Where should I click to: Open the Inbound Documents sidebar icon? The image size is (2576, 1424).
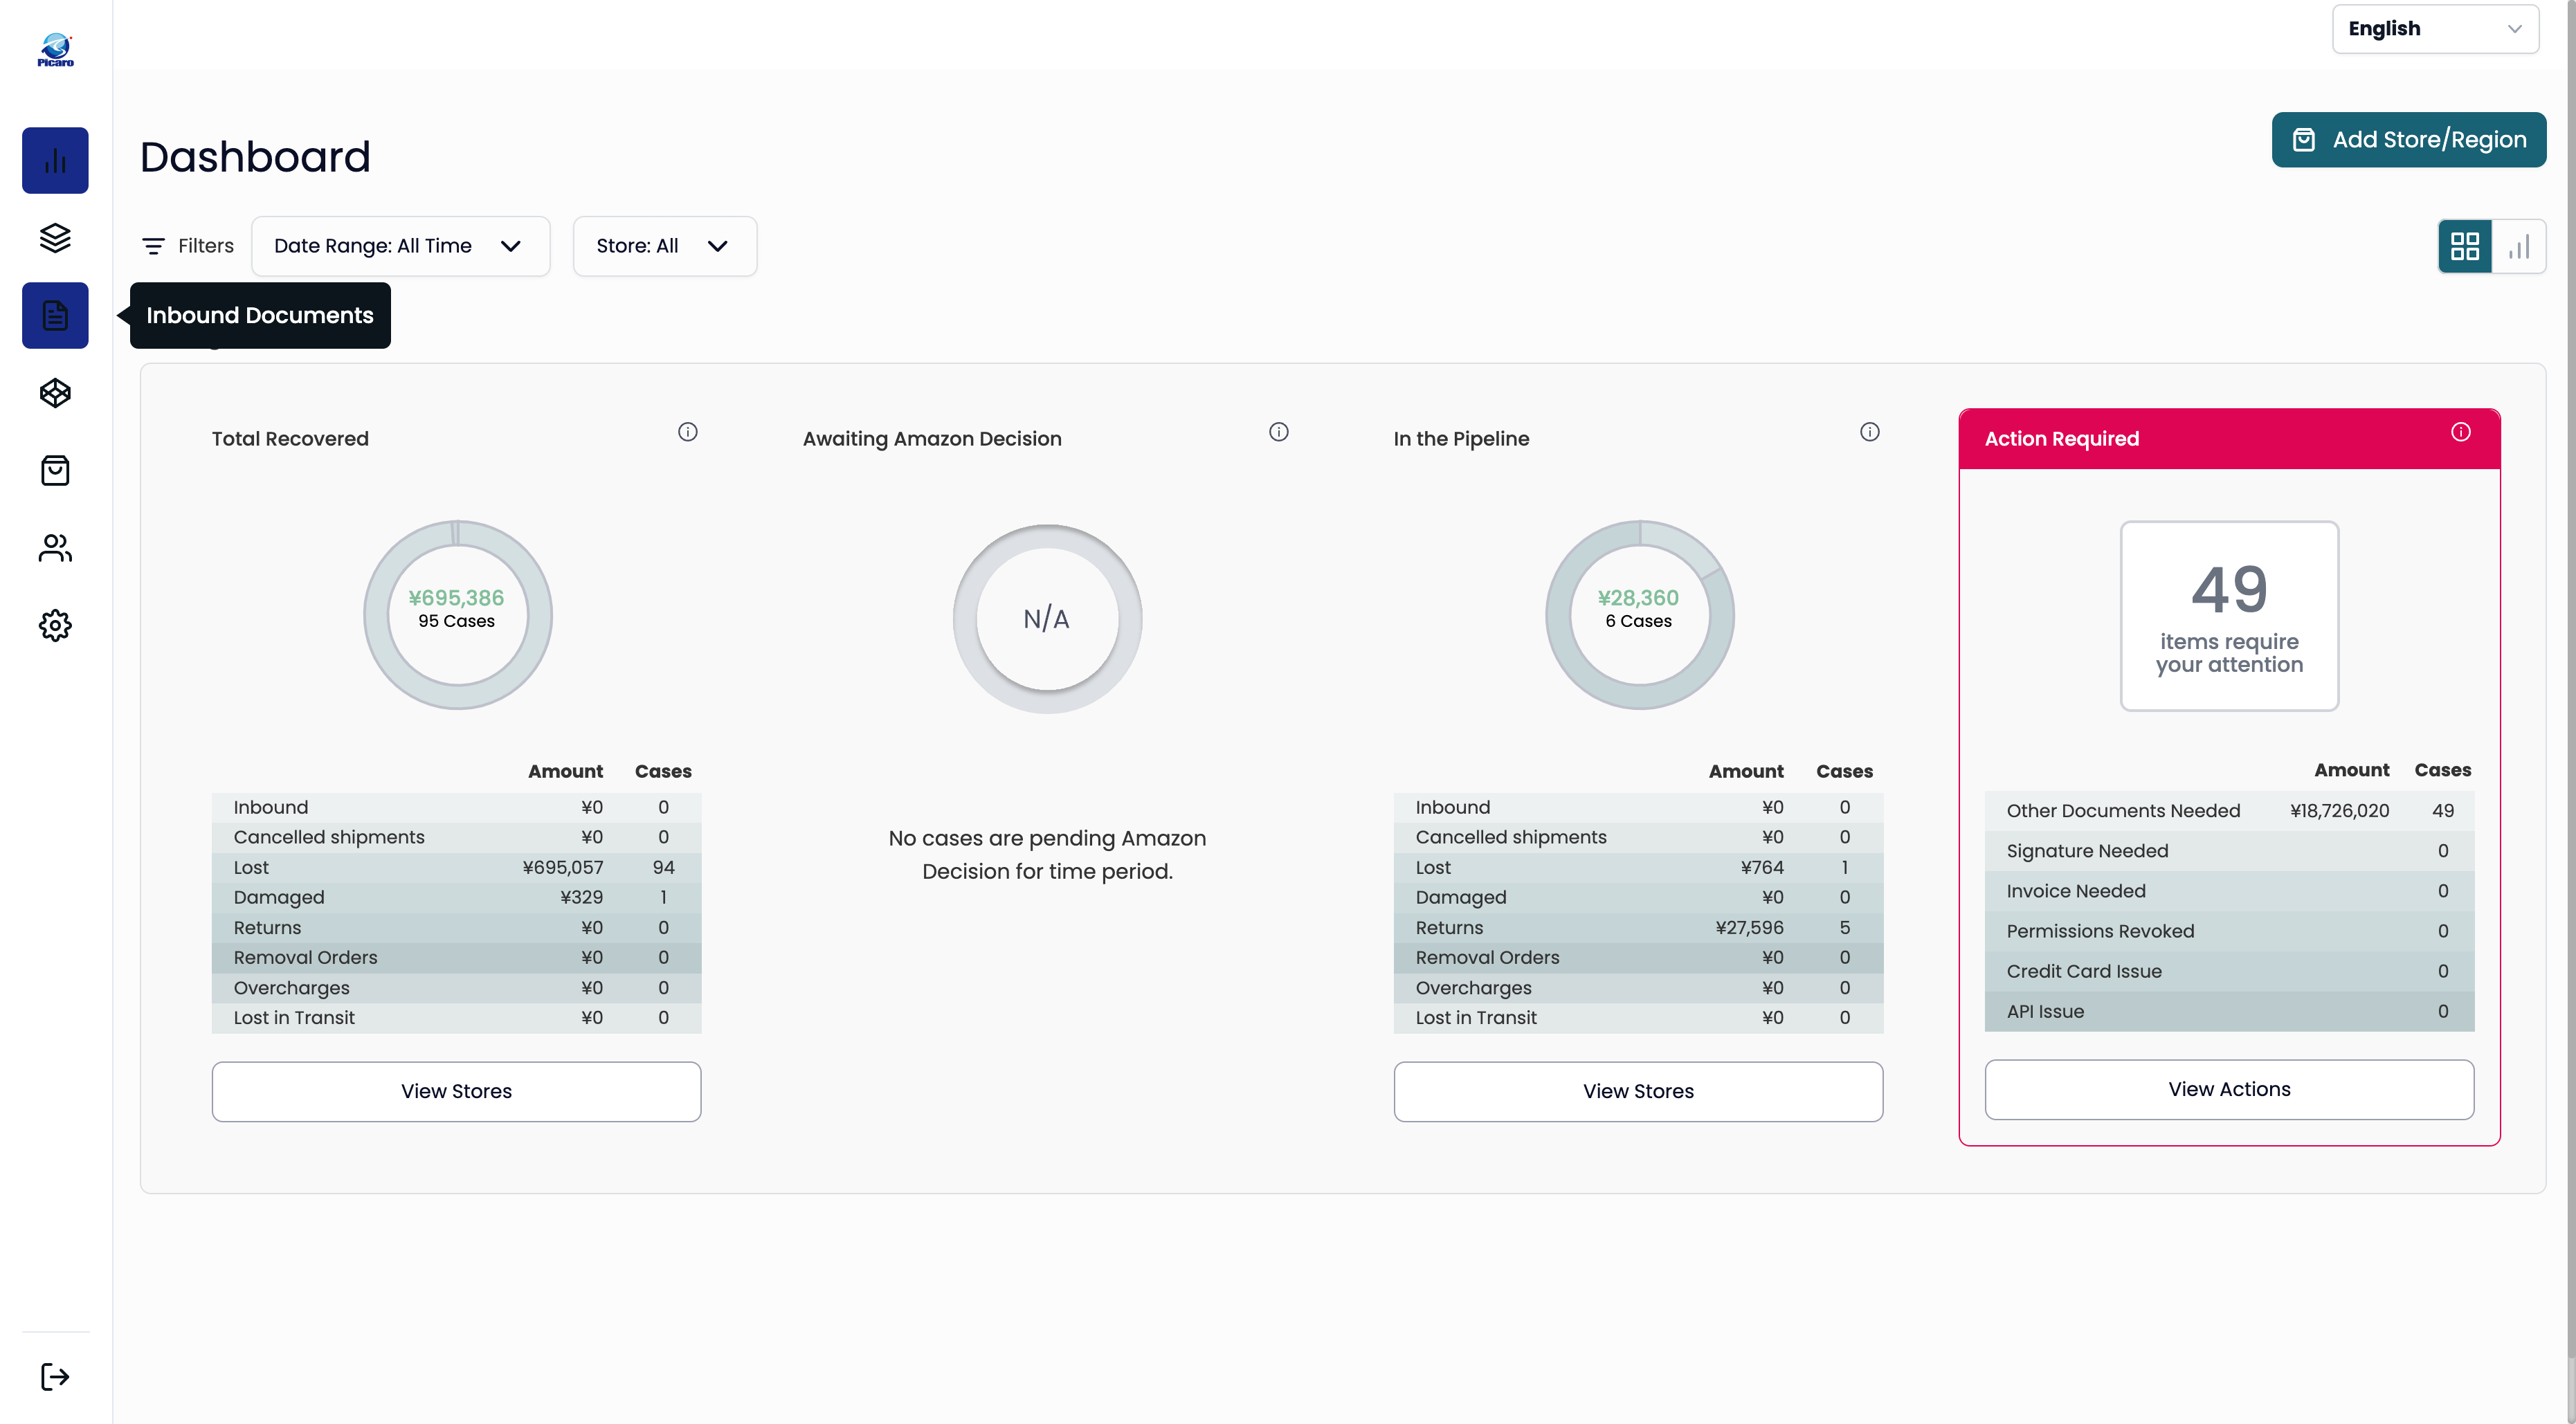point(55,315)
